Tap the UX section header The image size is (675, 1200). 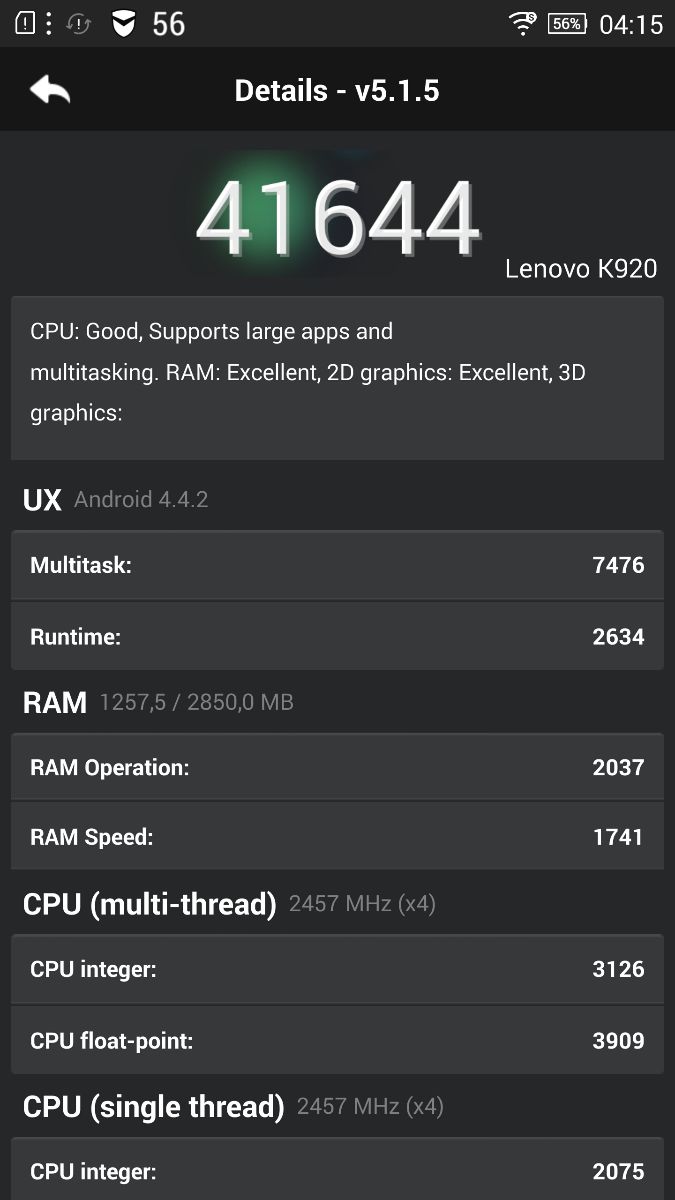click(42, 500)
